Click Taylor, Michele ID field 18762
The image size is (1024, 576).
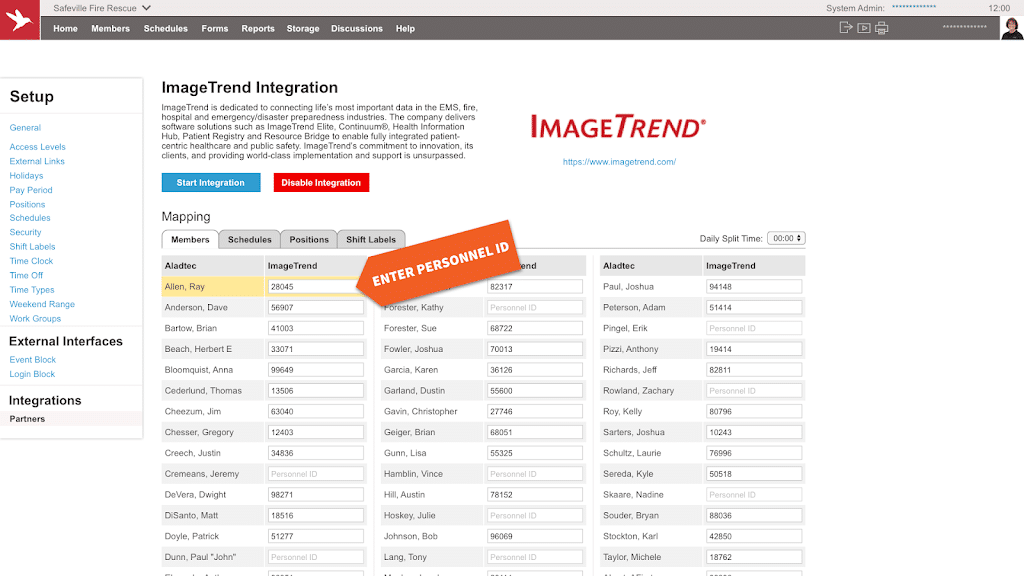[x=754, y=557]
